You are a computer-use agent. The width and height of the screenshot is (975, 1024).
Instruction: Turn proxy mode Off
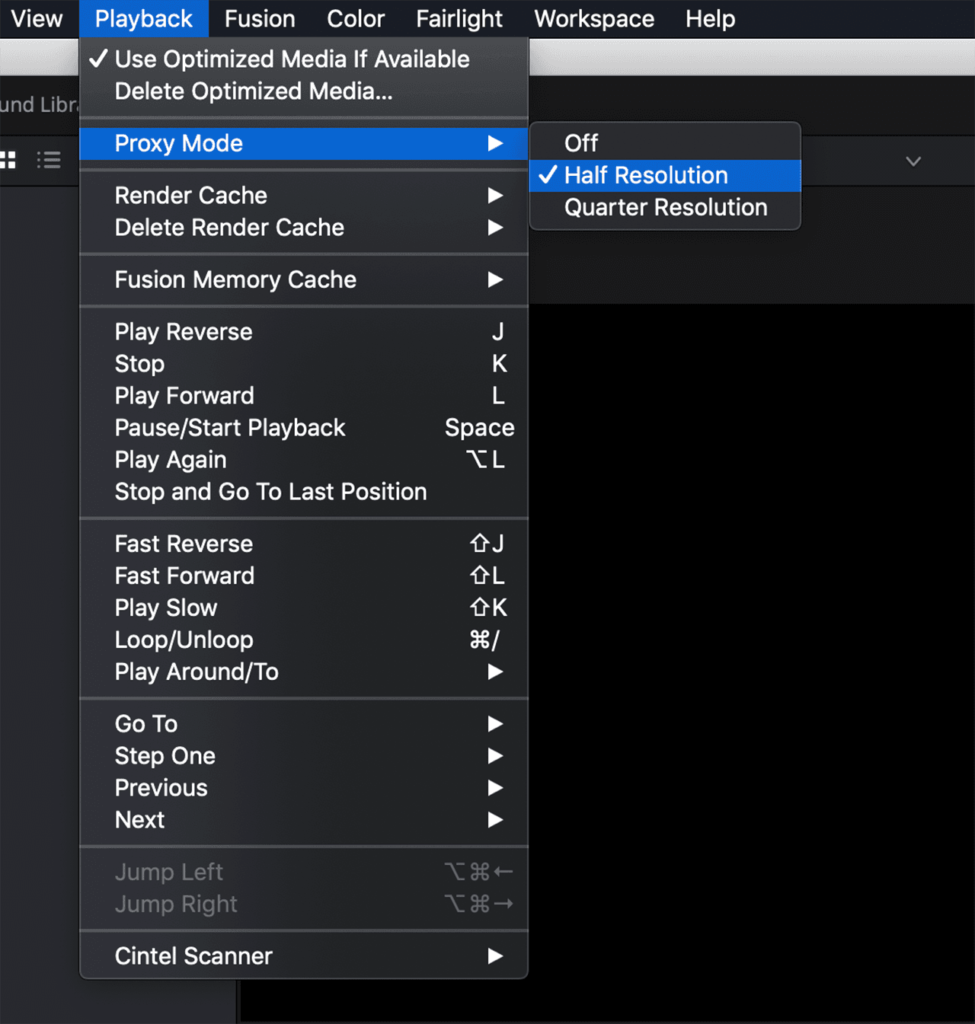pos(665,144)
